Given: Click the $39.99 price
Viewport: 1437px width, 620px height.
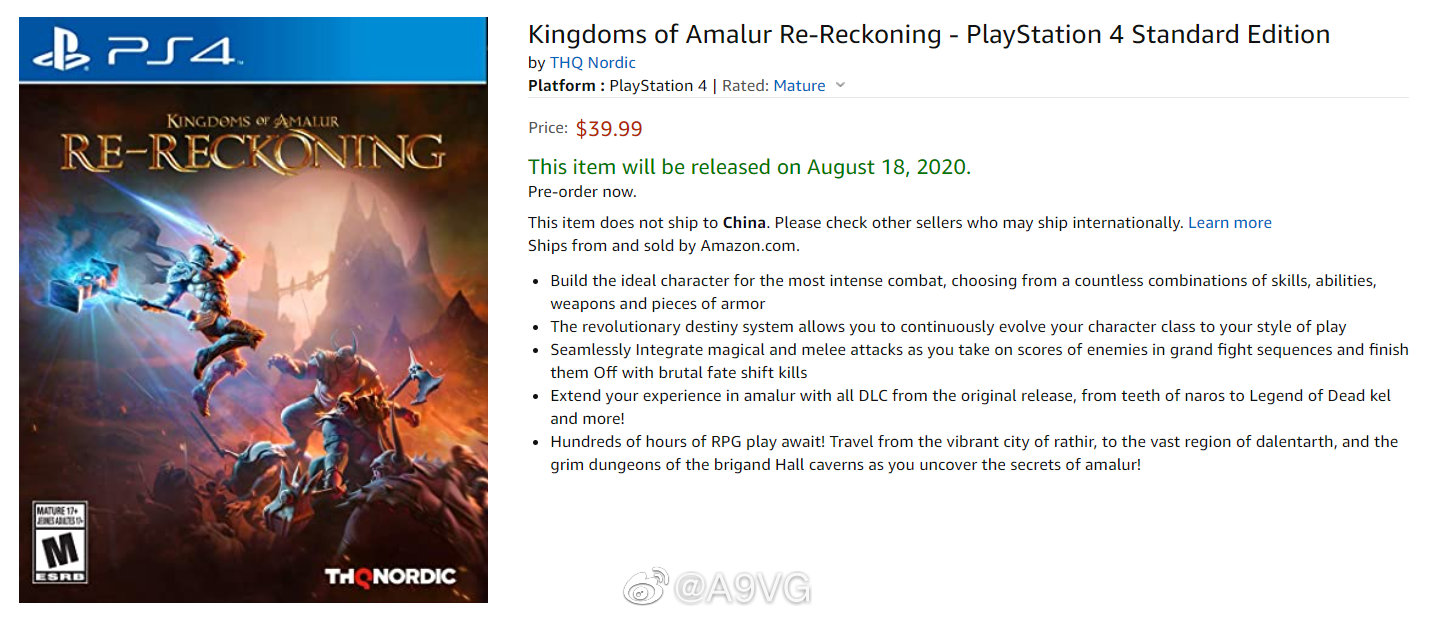Looking at the screenshot, I should tap(609, 129).
